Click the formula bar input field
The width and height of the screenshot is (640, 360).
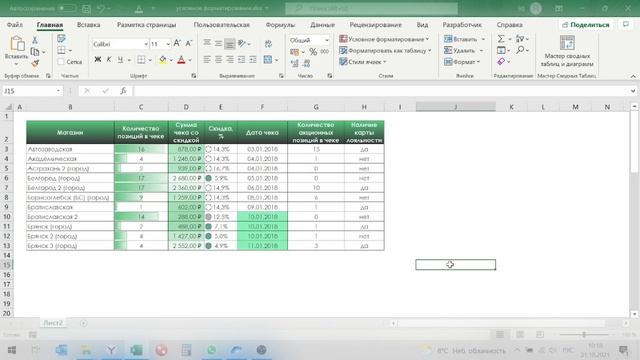point(381,91)
